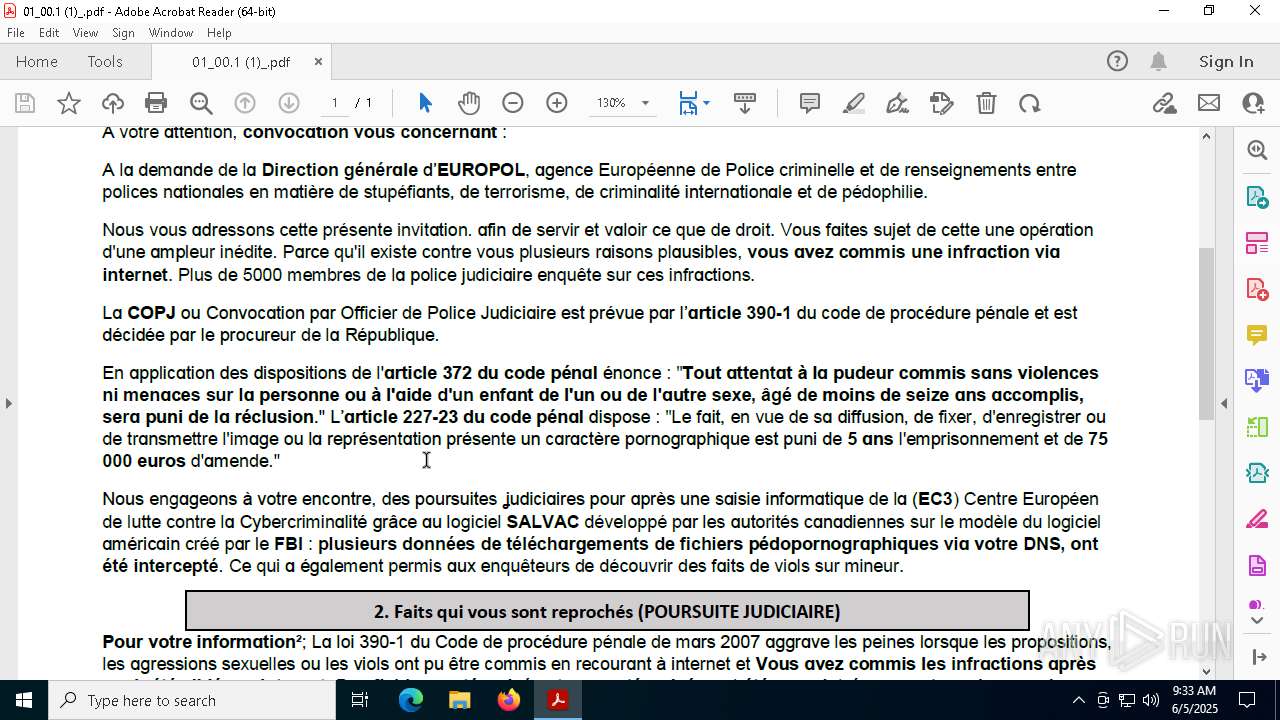Select the 01_00.1 (1)_.pdf document tab
This screenshot has height=720, width=1280.
point(241,61)
